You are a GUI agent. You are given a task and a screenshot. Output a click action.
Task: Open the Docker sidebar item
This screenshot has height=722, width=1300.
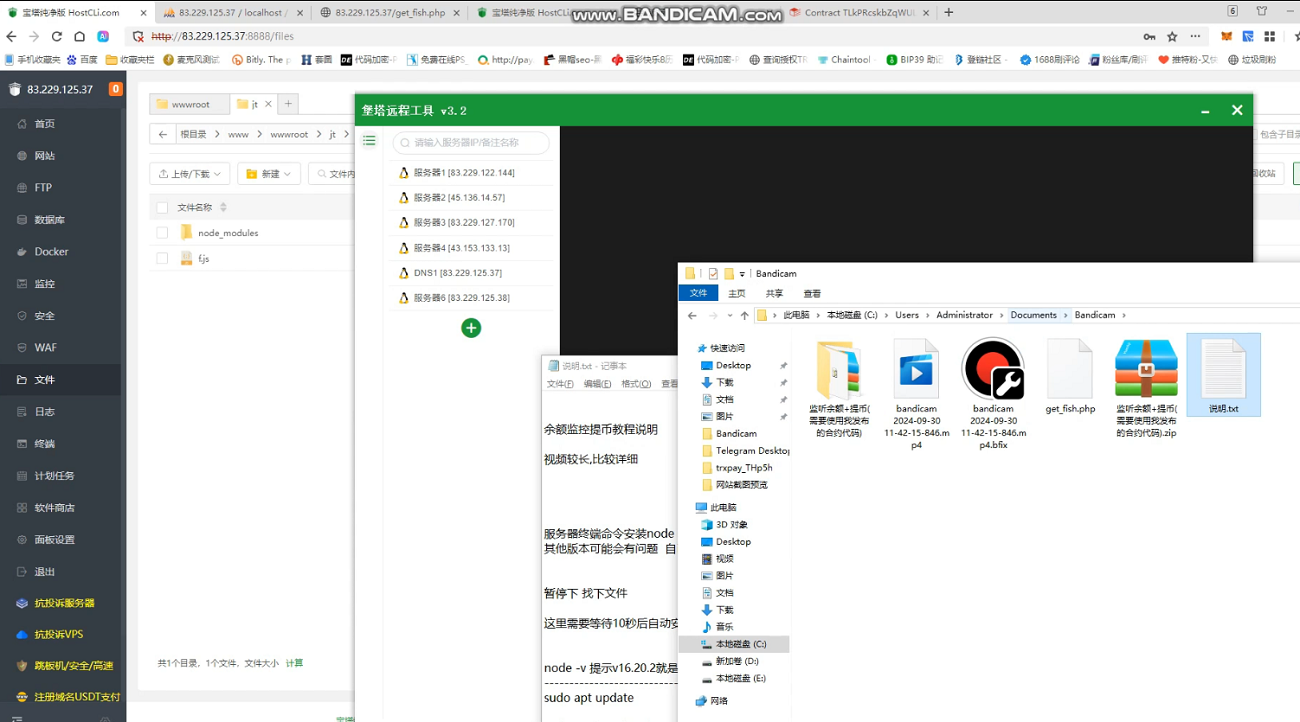[x=51, y=252]
